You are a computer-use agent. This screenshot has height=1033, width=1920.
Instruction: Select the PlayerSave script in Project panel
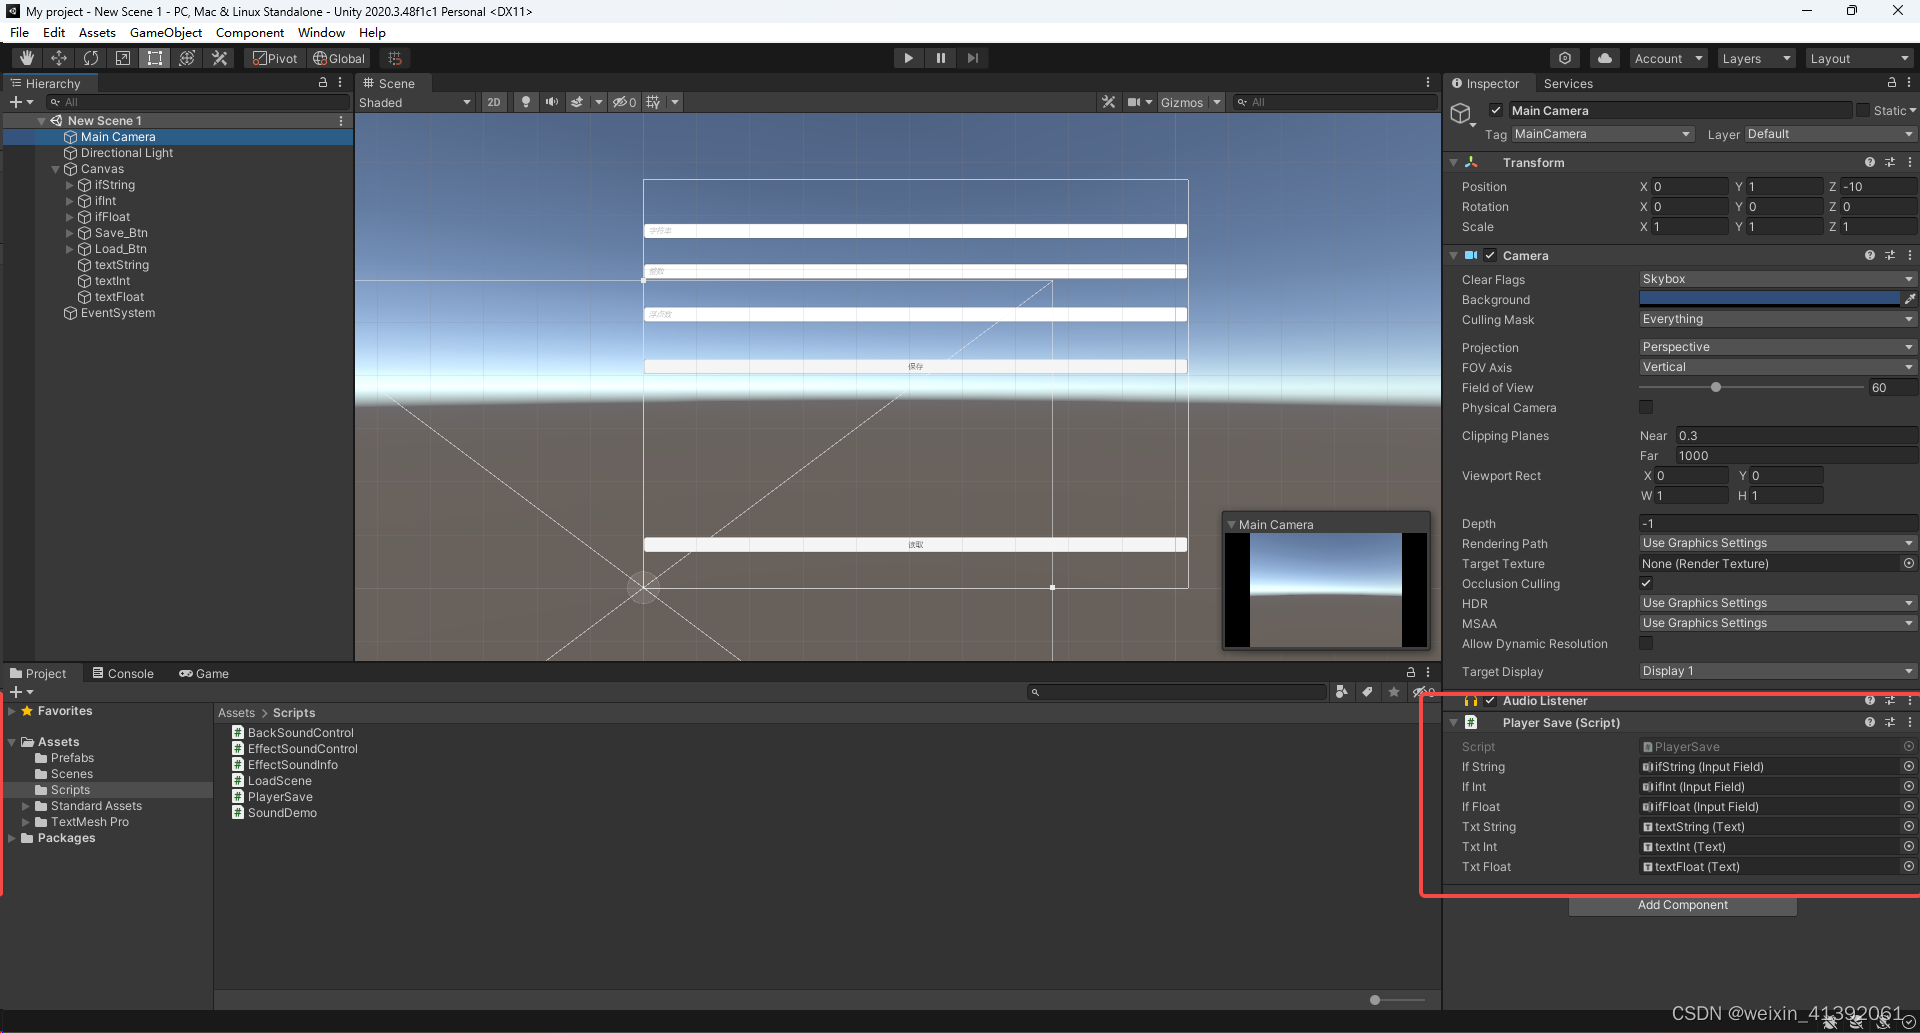[280, 796]
